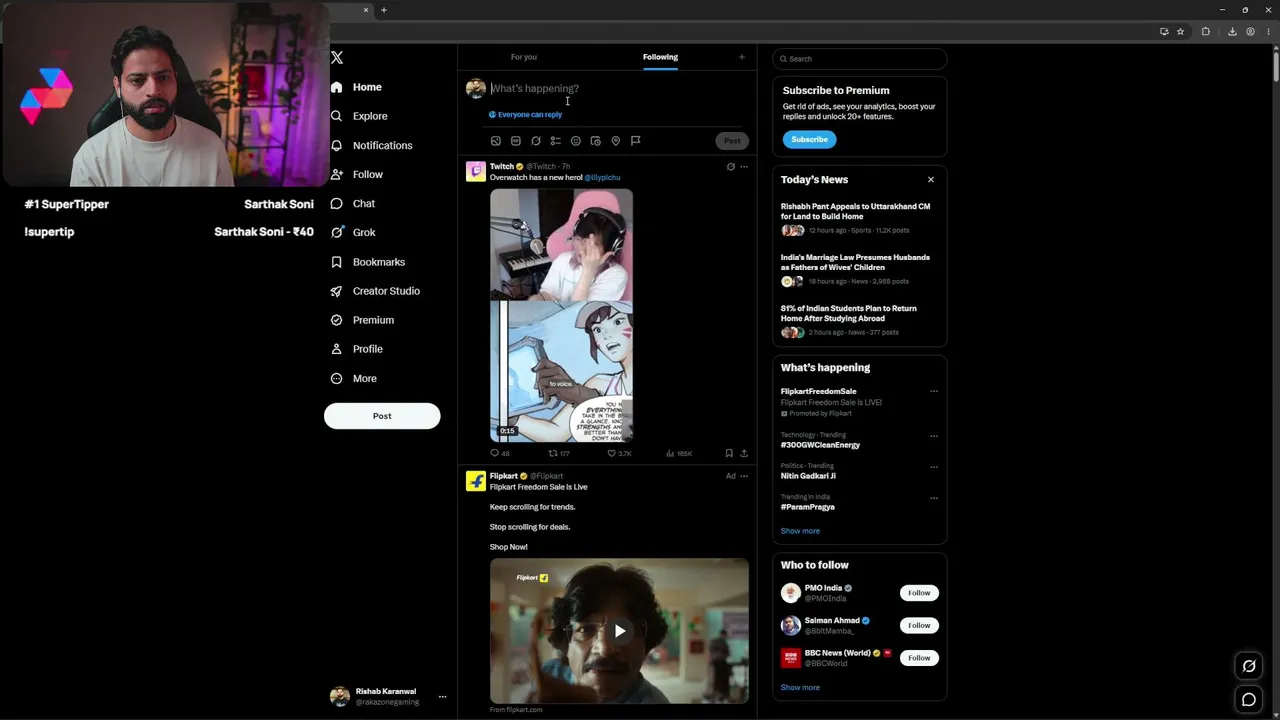This screenshot has height=720, width=1280.
Task: Share the Twitch post
Action: point(744,453)
